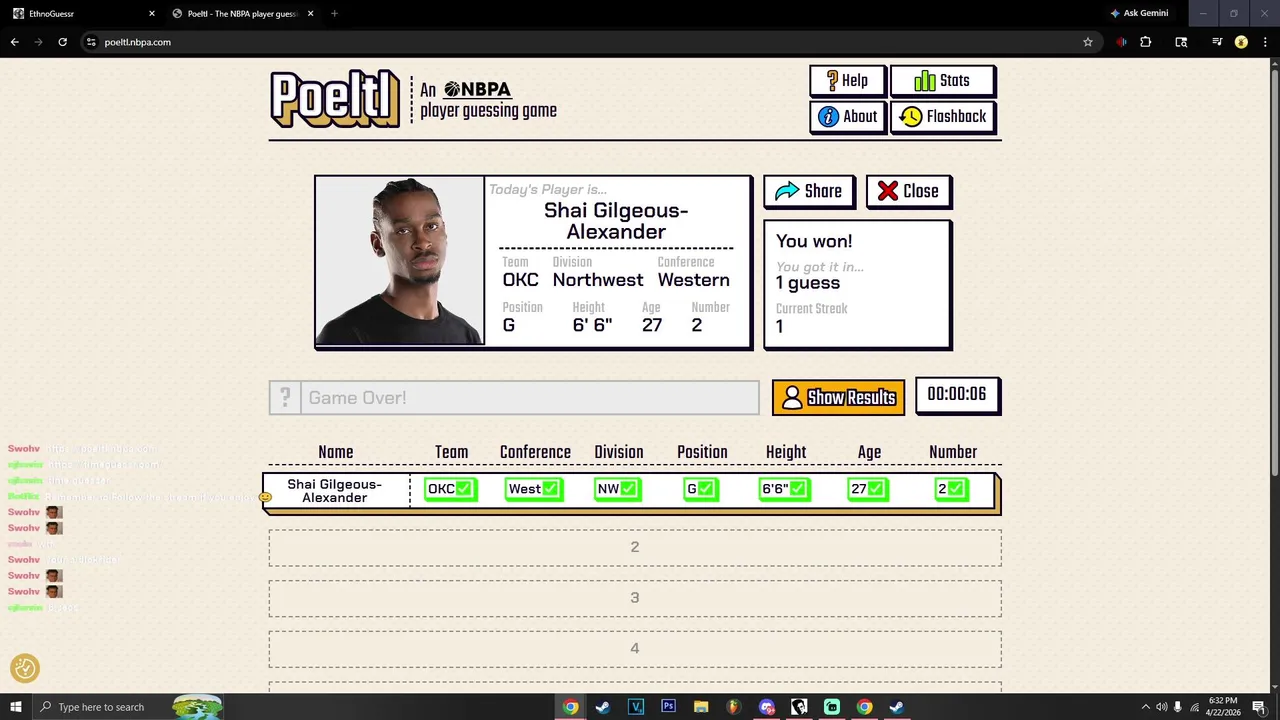Screen dimensions: 1280x720
Task: Click the 00:00:06 timer box
Action: pos(957,394)
